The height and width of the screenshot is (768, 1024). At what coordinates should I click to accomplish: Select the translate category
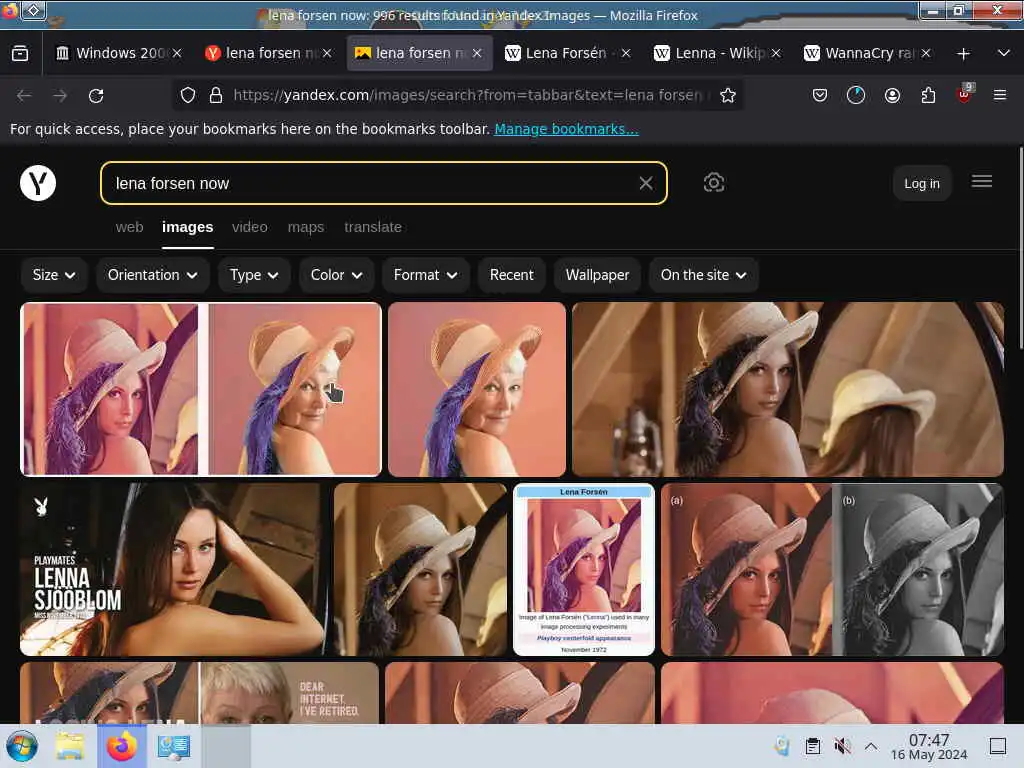coord(373,227)
